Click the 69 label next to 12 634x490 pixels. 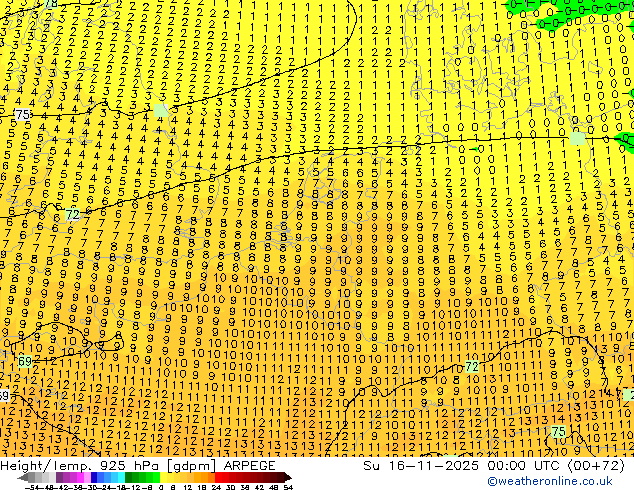[x=25, y=361]
